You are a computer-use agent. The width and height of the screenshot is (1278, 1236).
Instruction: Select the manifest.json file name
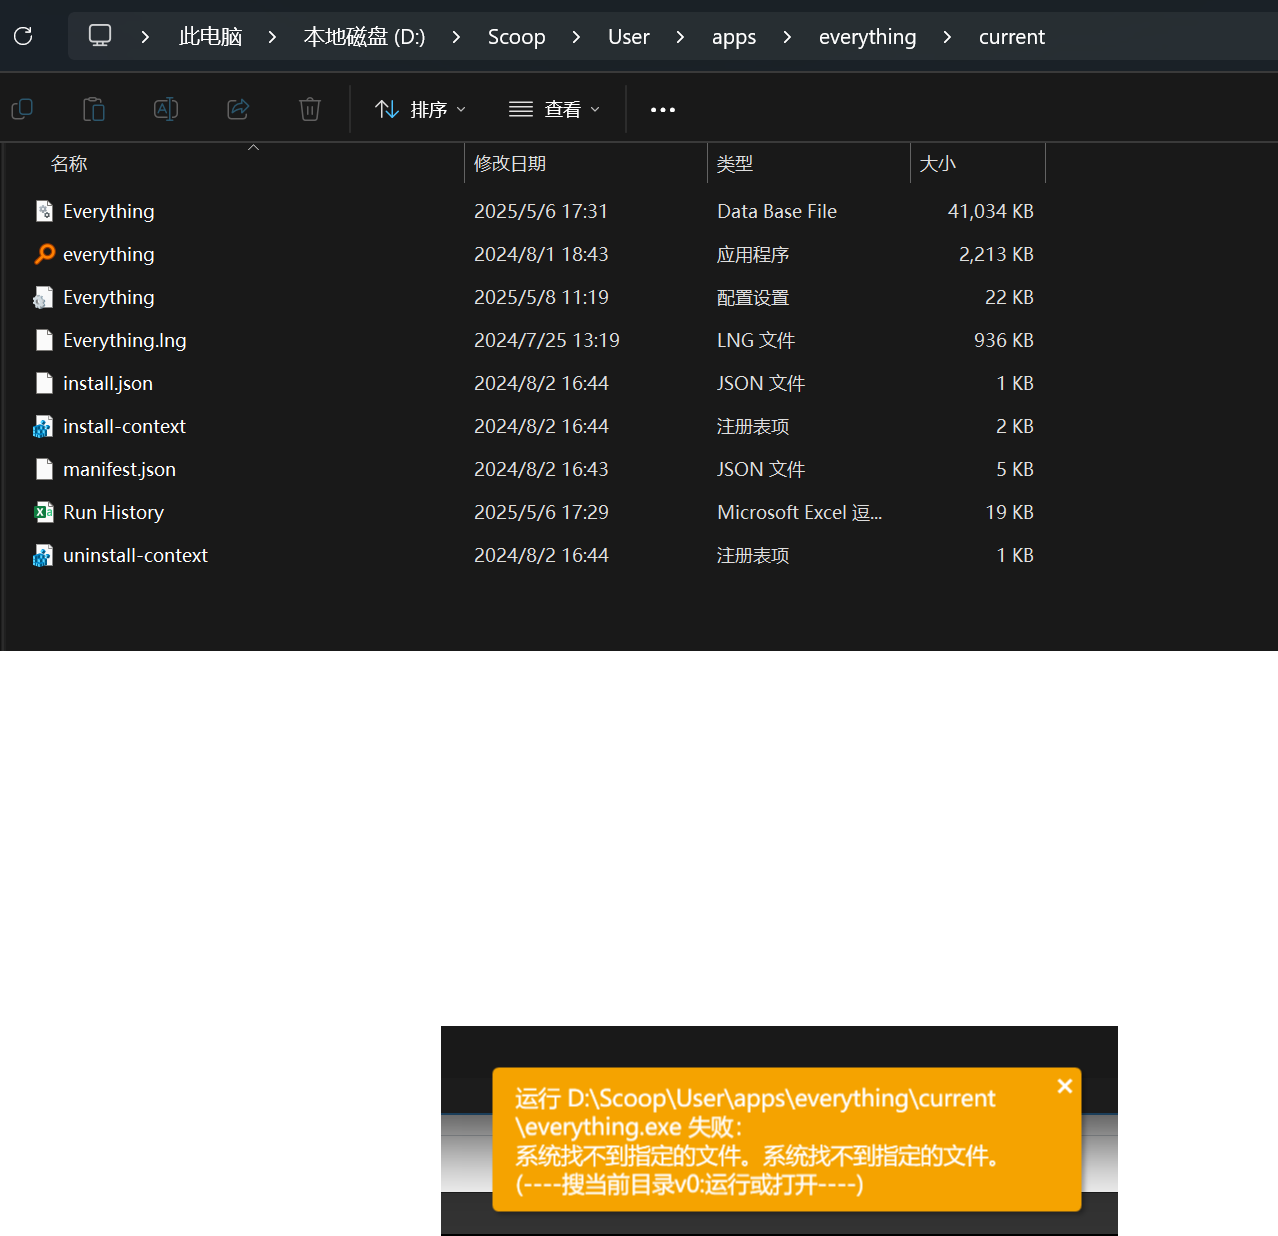[119, 469]
